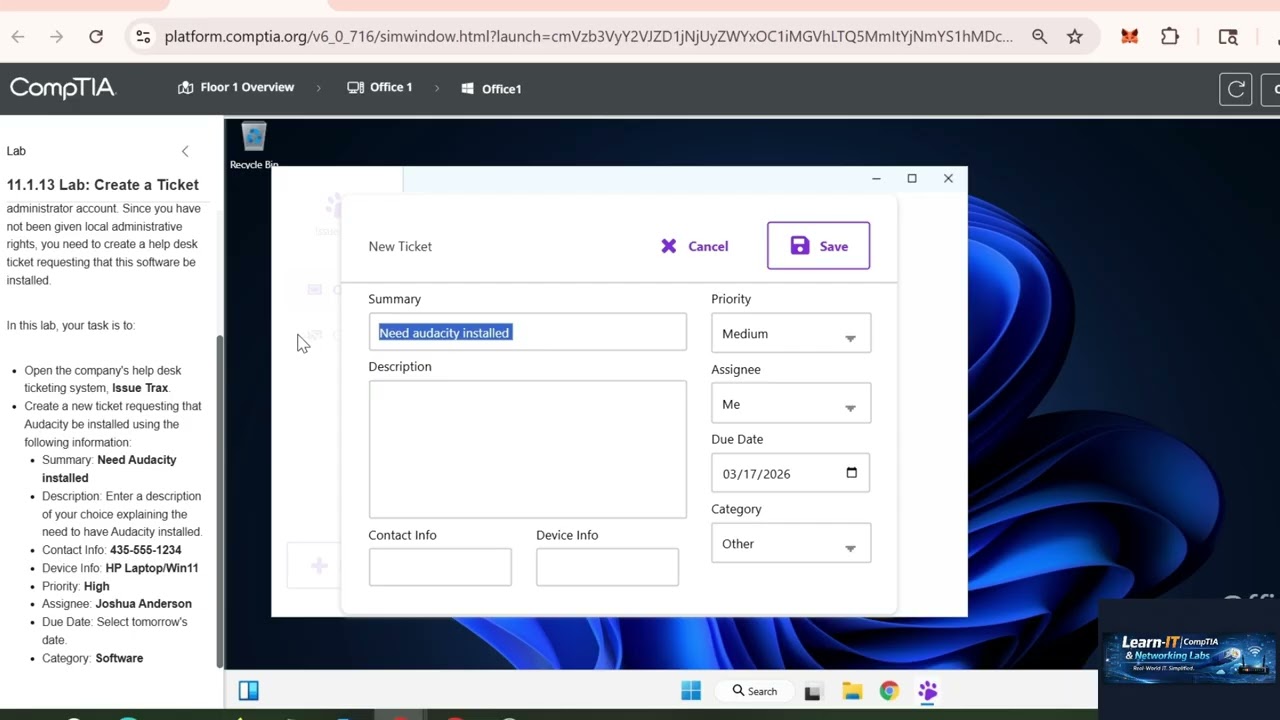Minimize the Issue Trax window
This screenshot has width=1280, height=720.
pyautogui.click(x=876, y=178)
